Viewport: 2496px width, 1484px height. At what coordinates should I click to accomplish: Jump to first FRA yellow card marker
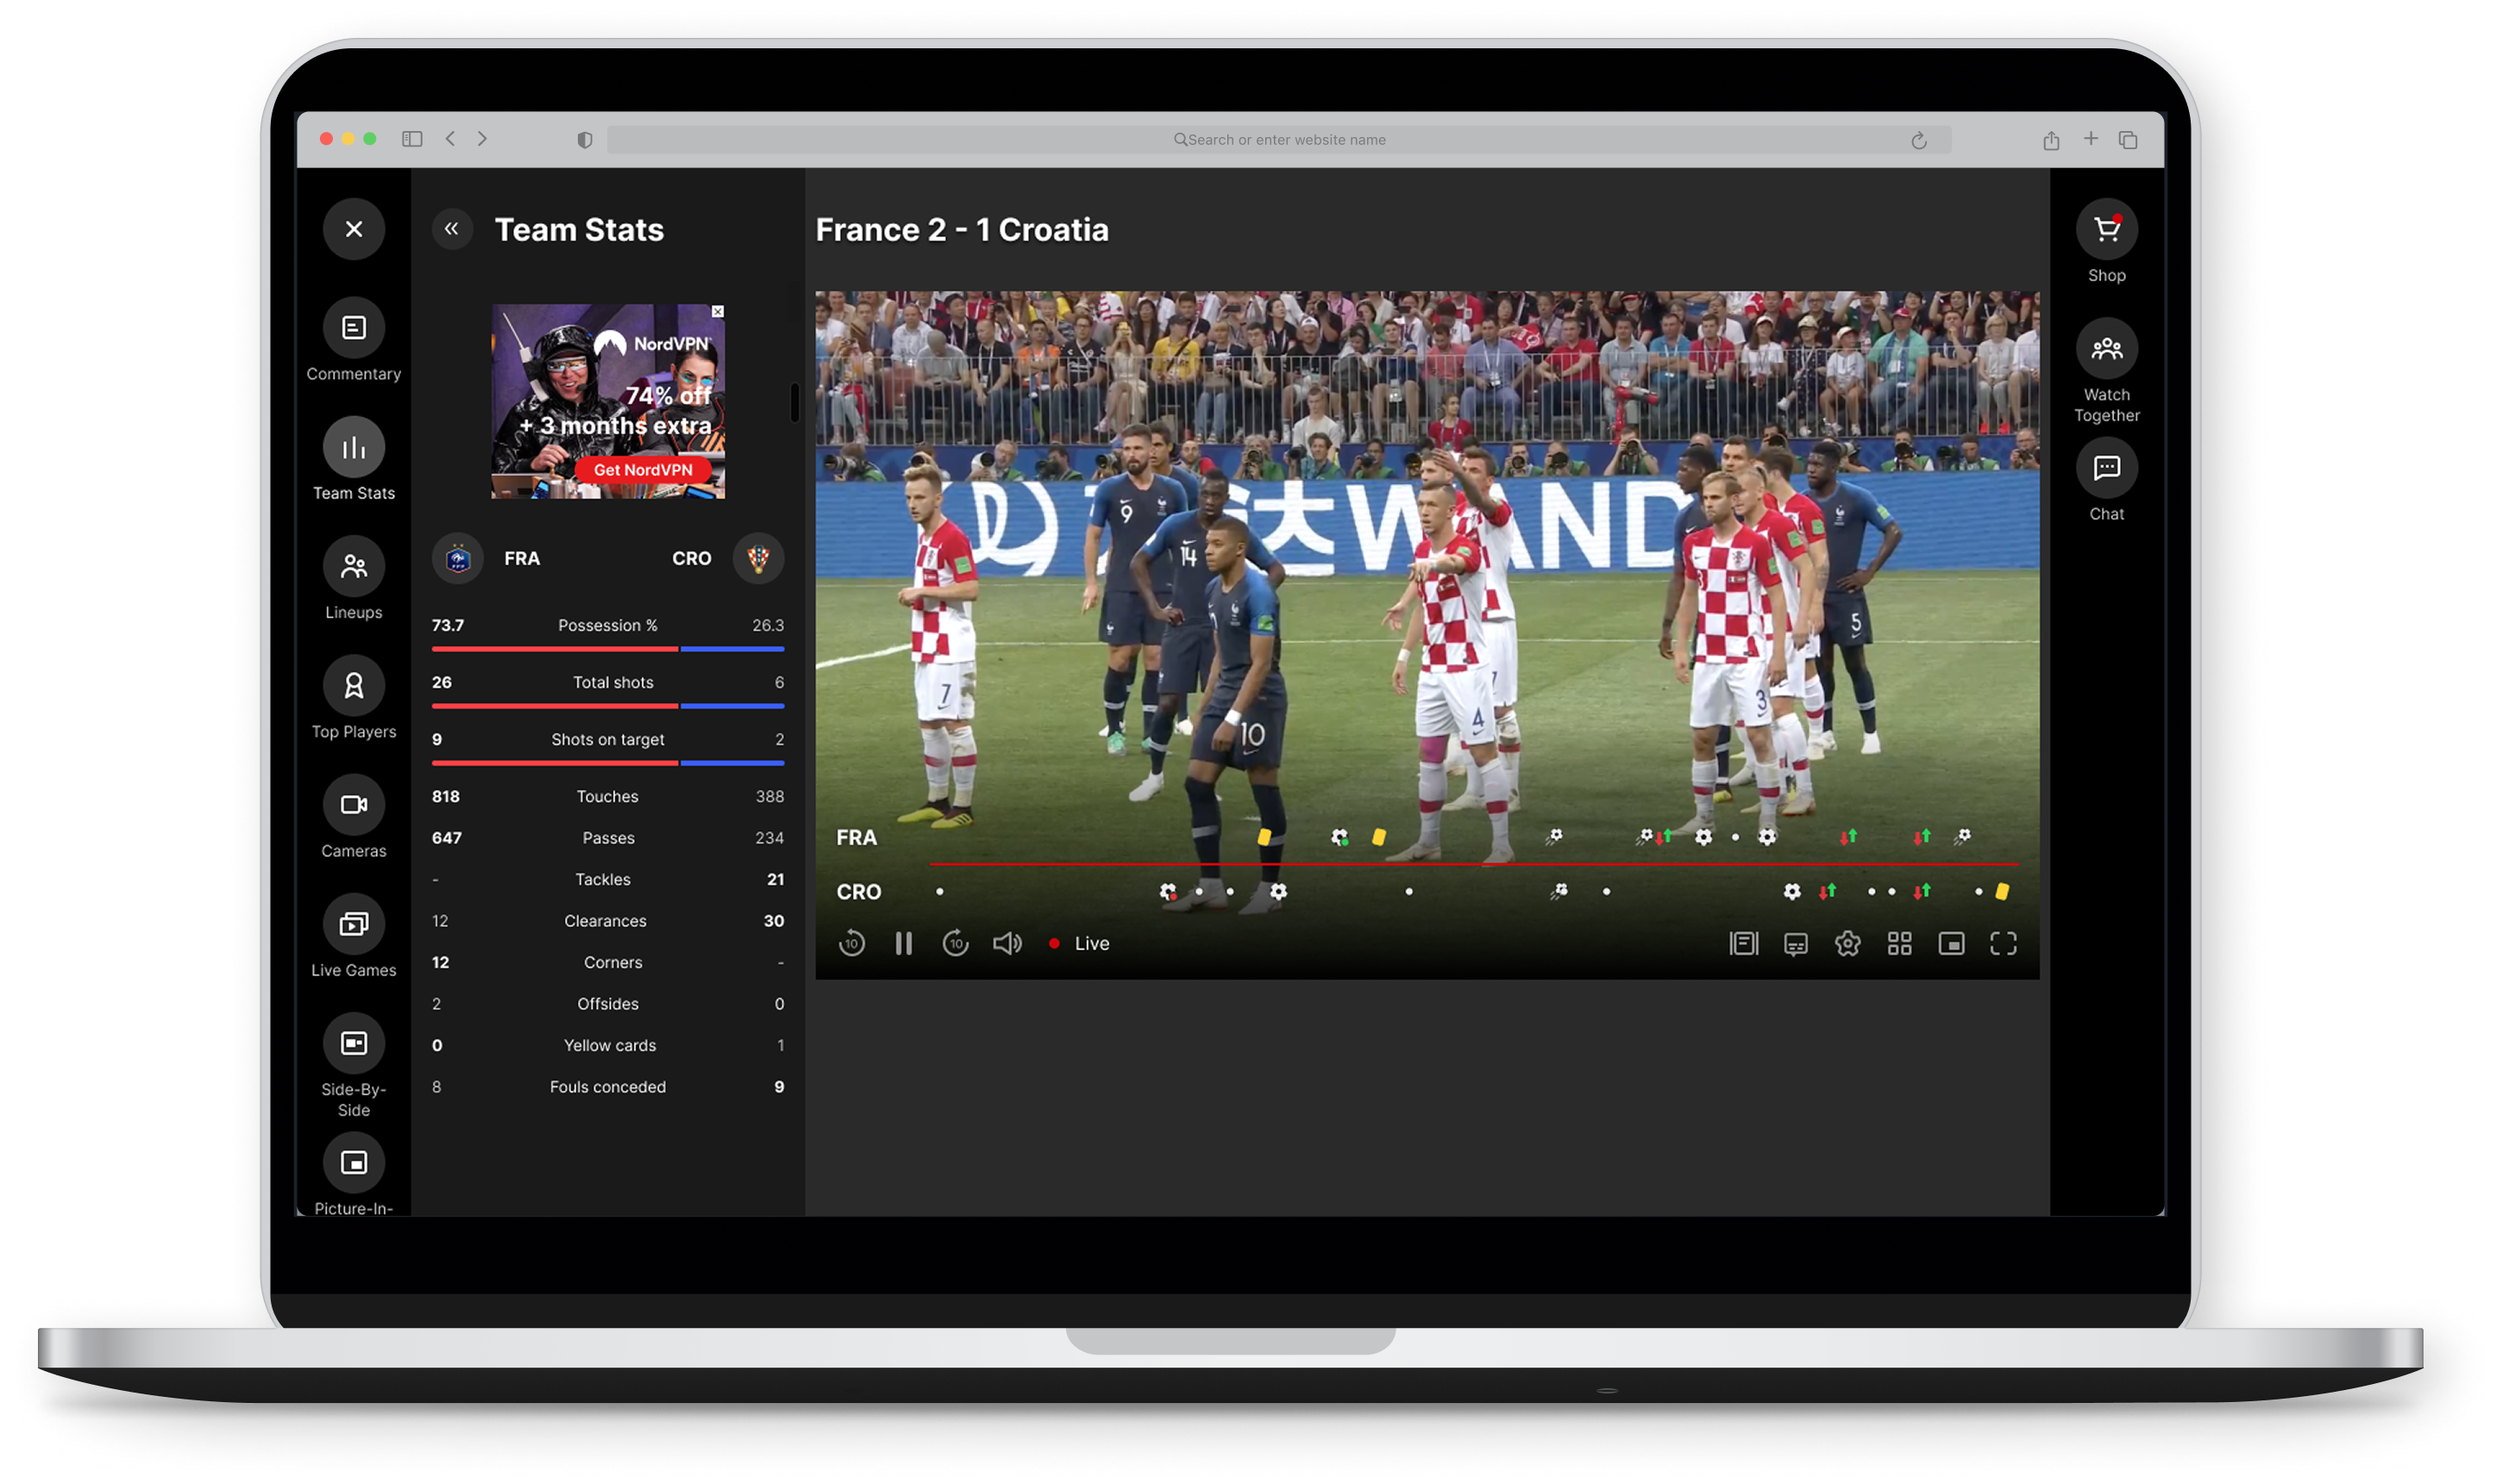pyautogui.click(x=1264, y=837)
